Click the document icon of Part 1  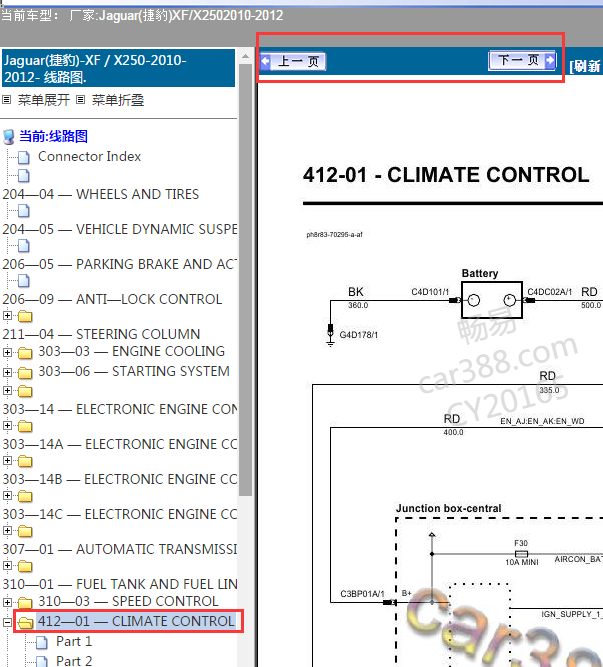(x=42, y=642)
